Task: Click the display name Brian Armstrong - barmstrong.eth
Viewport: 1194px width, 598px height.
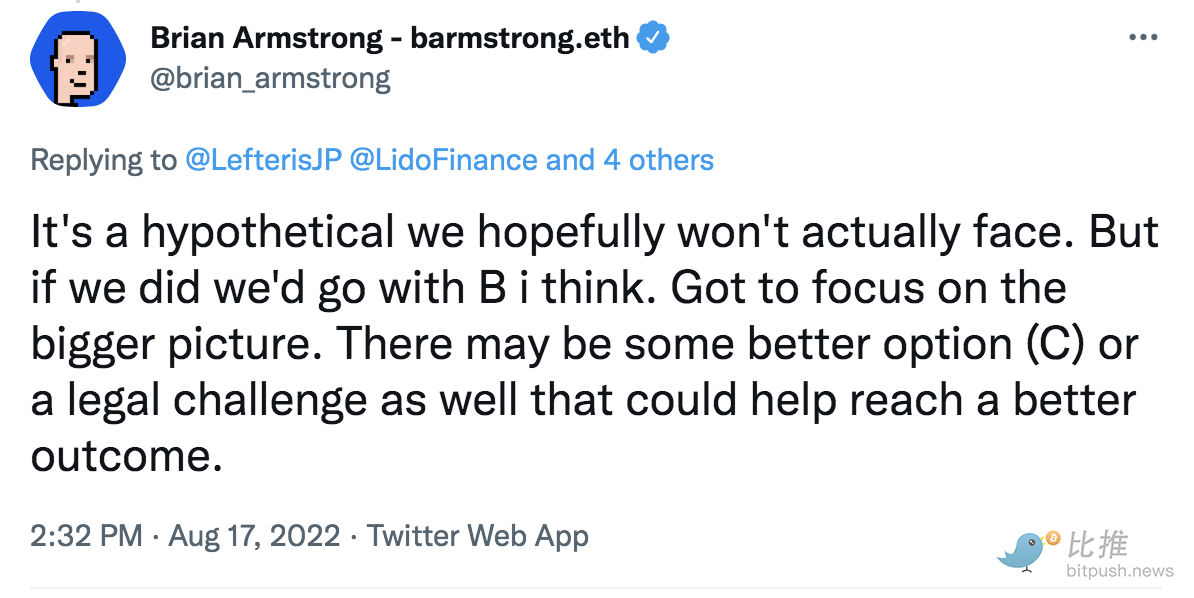Action: coord(390,37)
